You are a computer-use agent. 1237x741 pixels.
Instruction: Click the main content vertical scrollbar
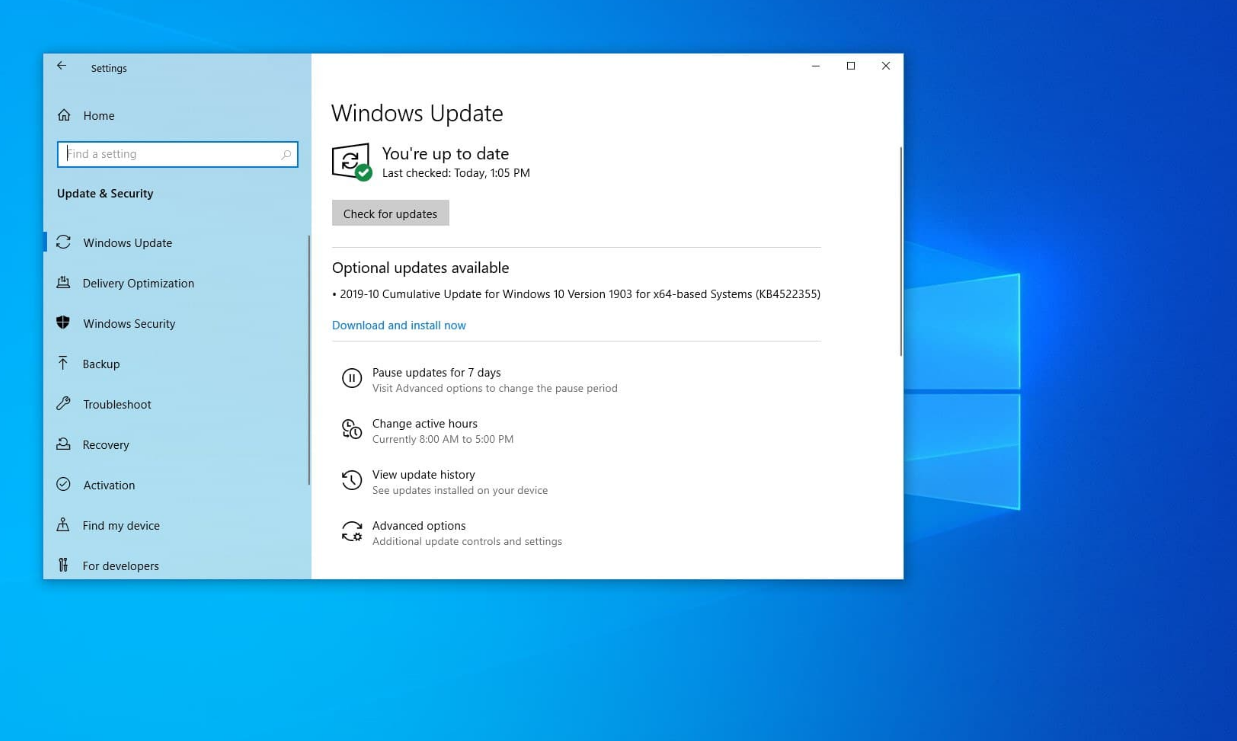901,250
